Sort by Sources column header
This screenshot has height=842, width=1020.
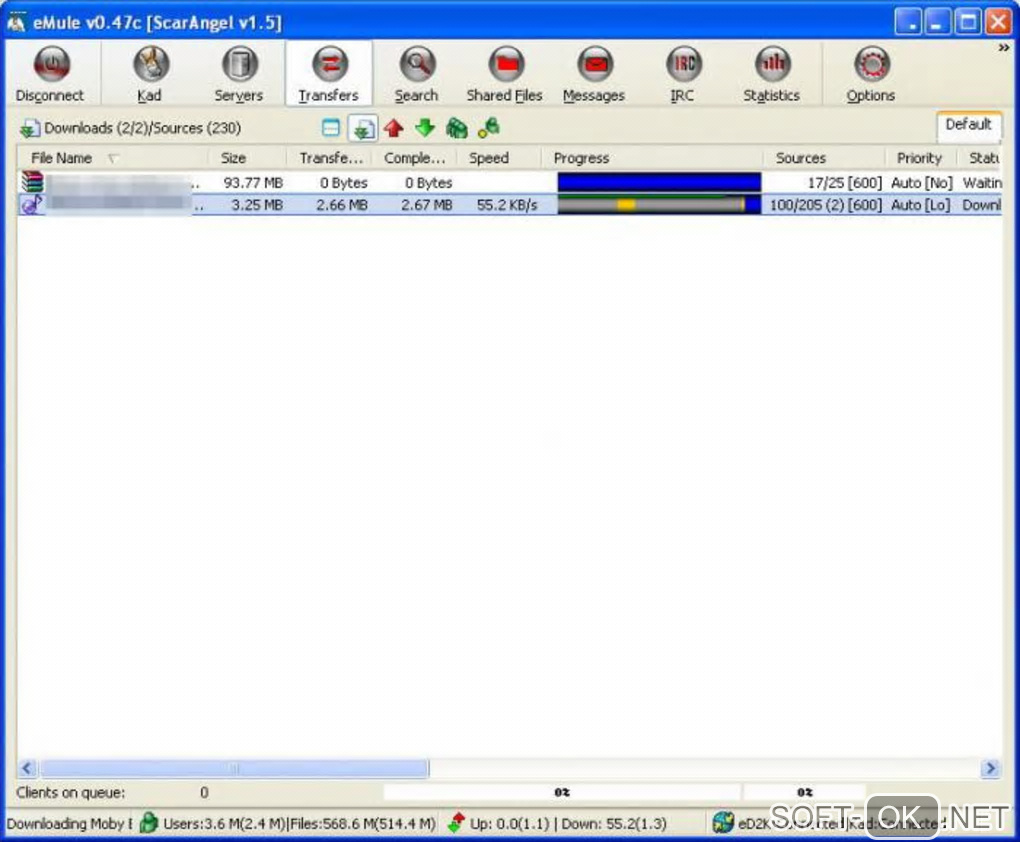tap(824, 158)
